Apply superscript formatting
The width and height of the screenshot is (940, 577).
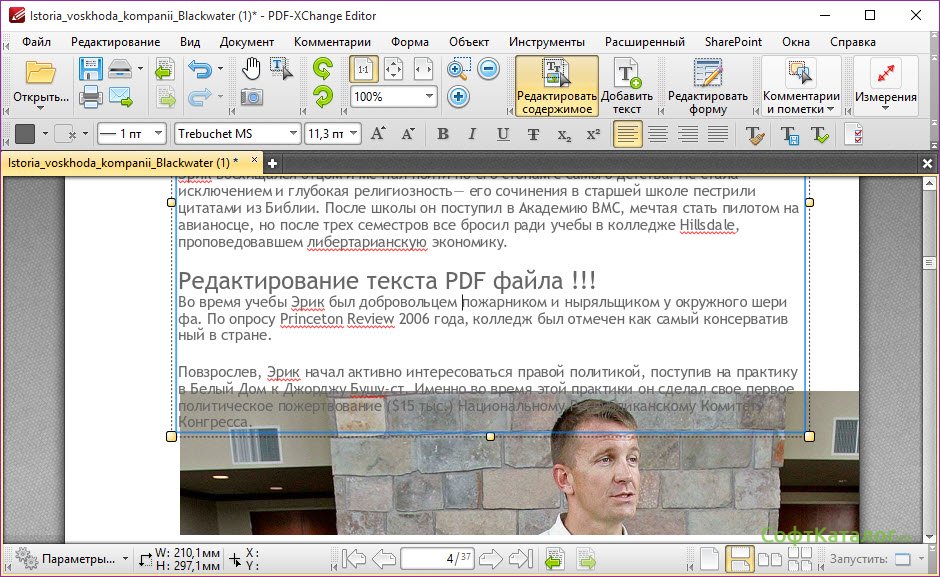[x=593, y=134]
